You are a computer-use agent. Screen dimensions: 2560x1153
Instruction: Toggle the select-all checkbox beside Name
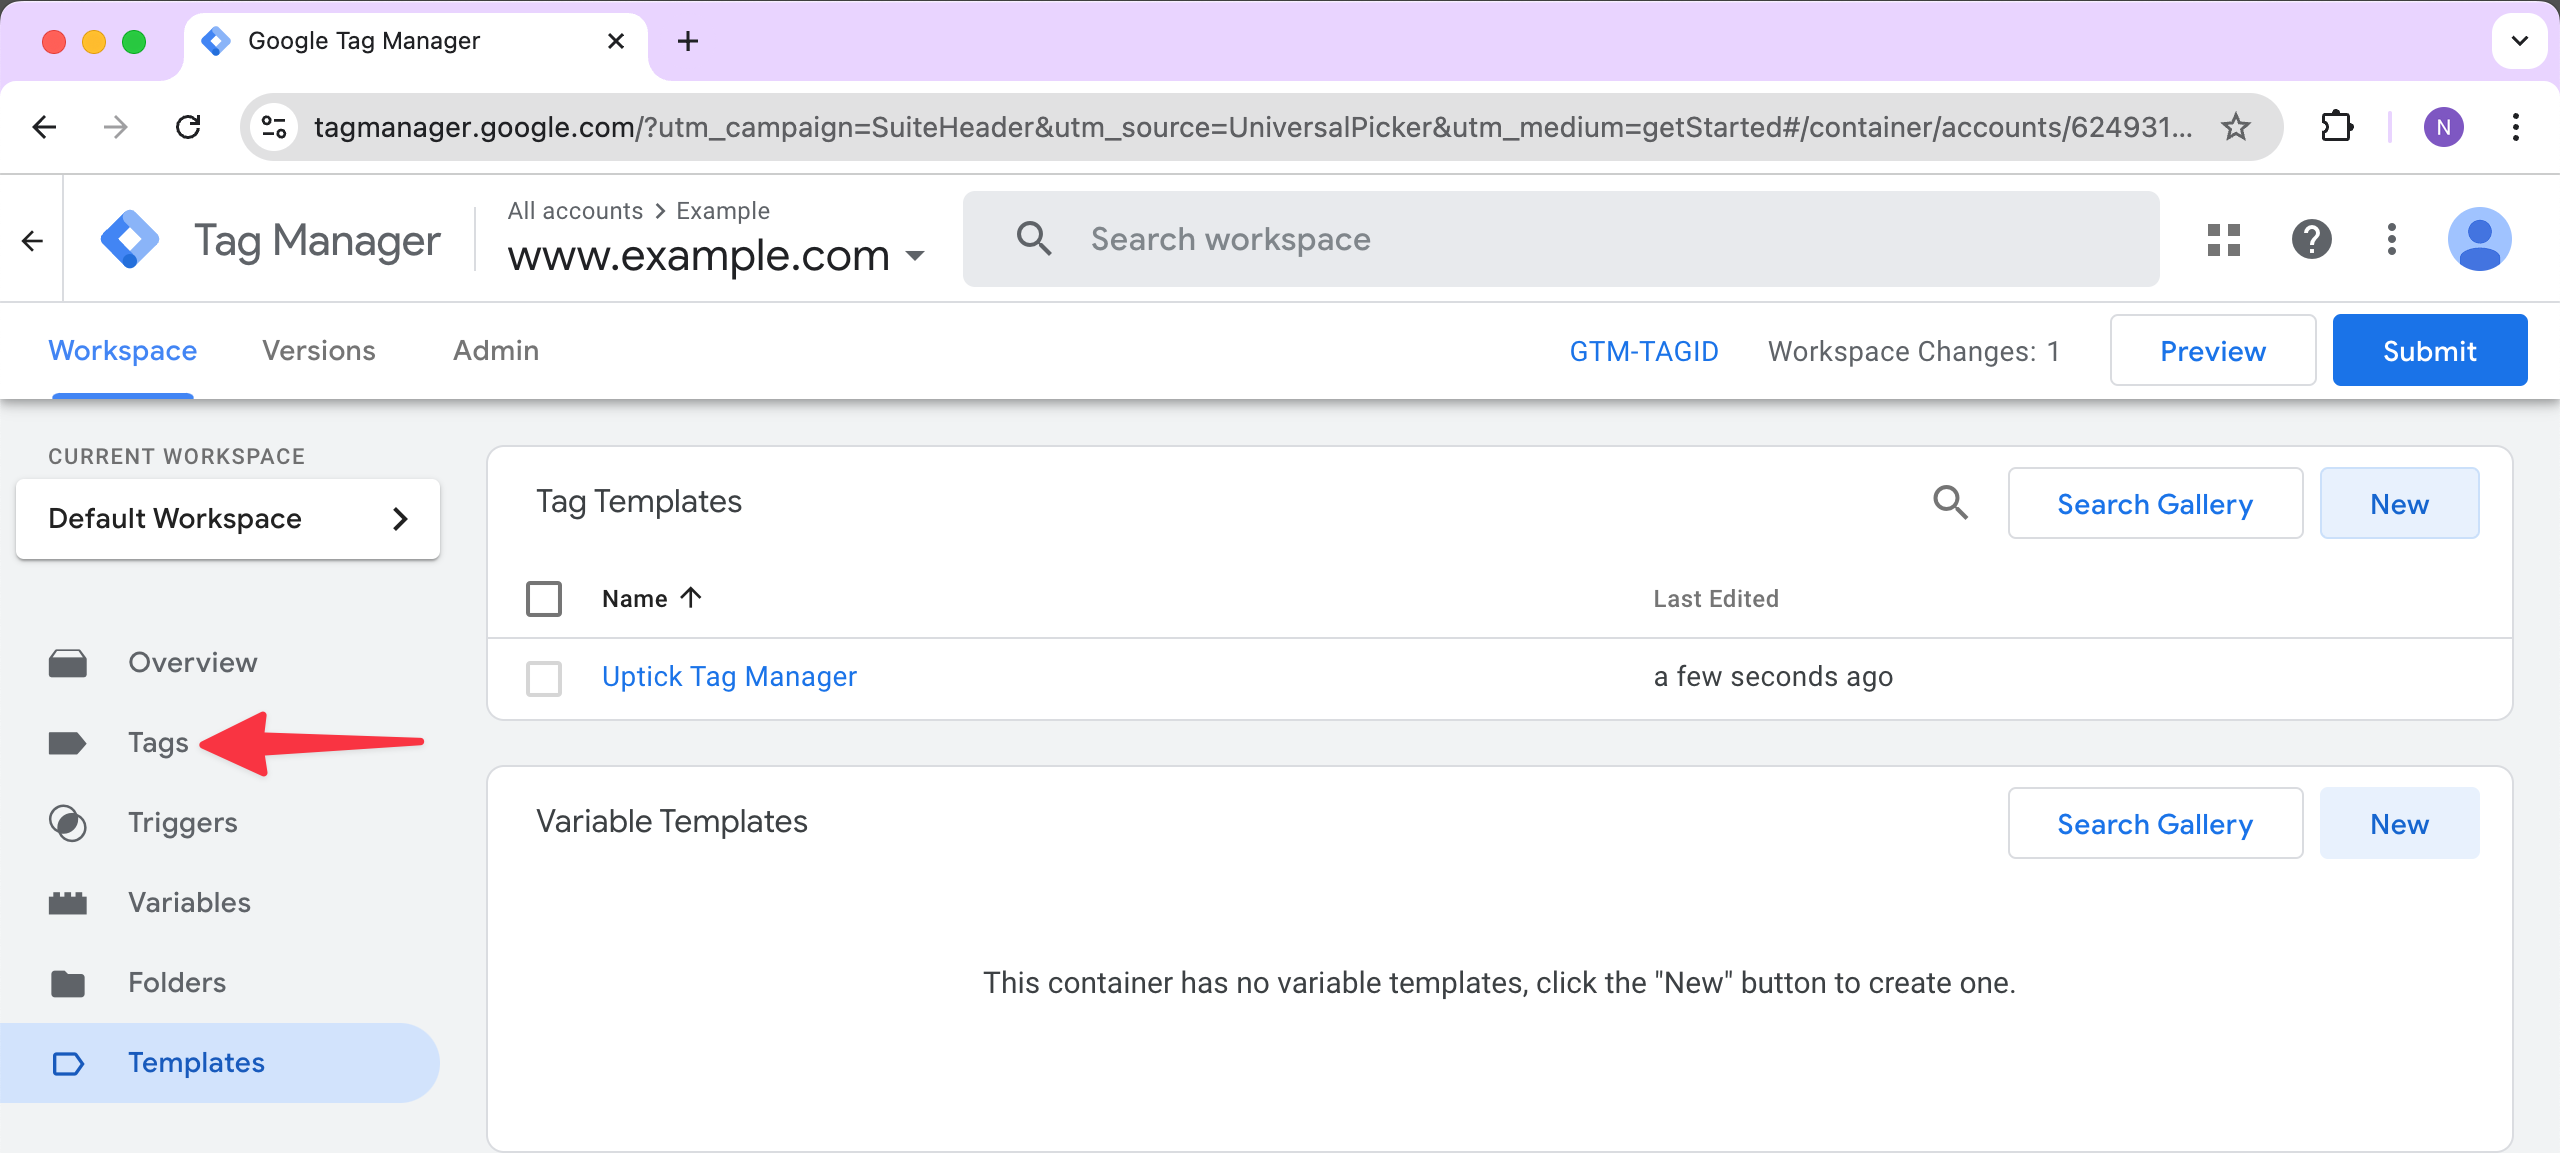(x=544, y=599)
